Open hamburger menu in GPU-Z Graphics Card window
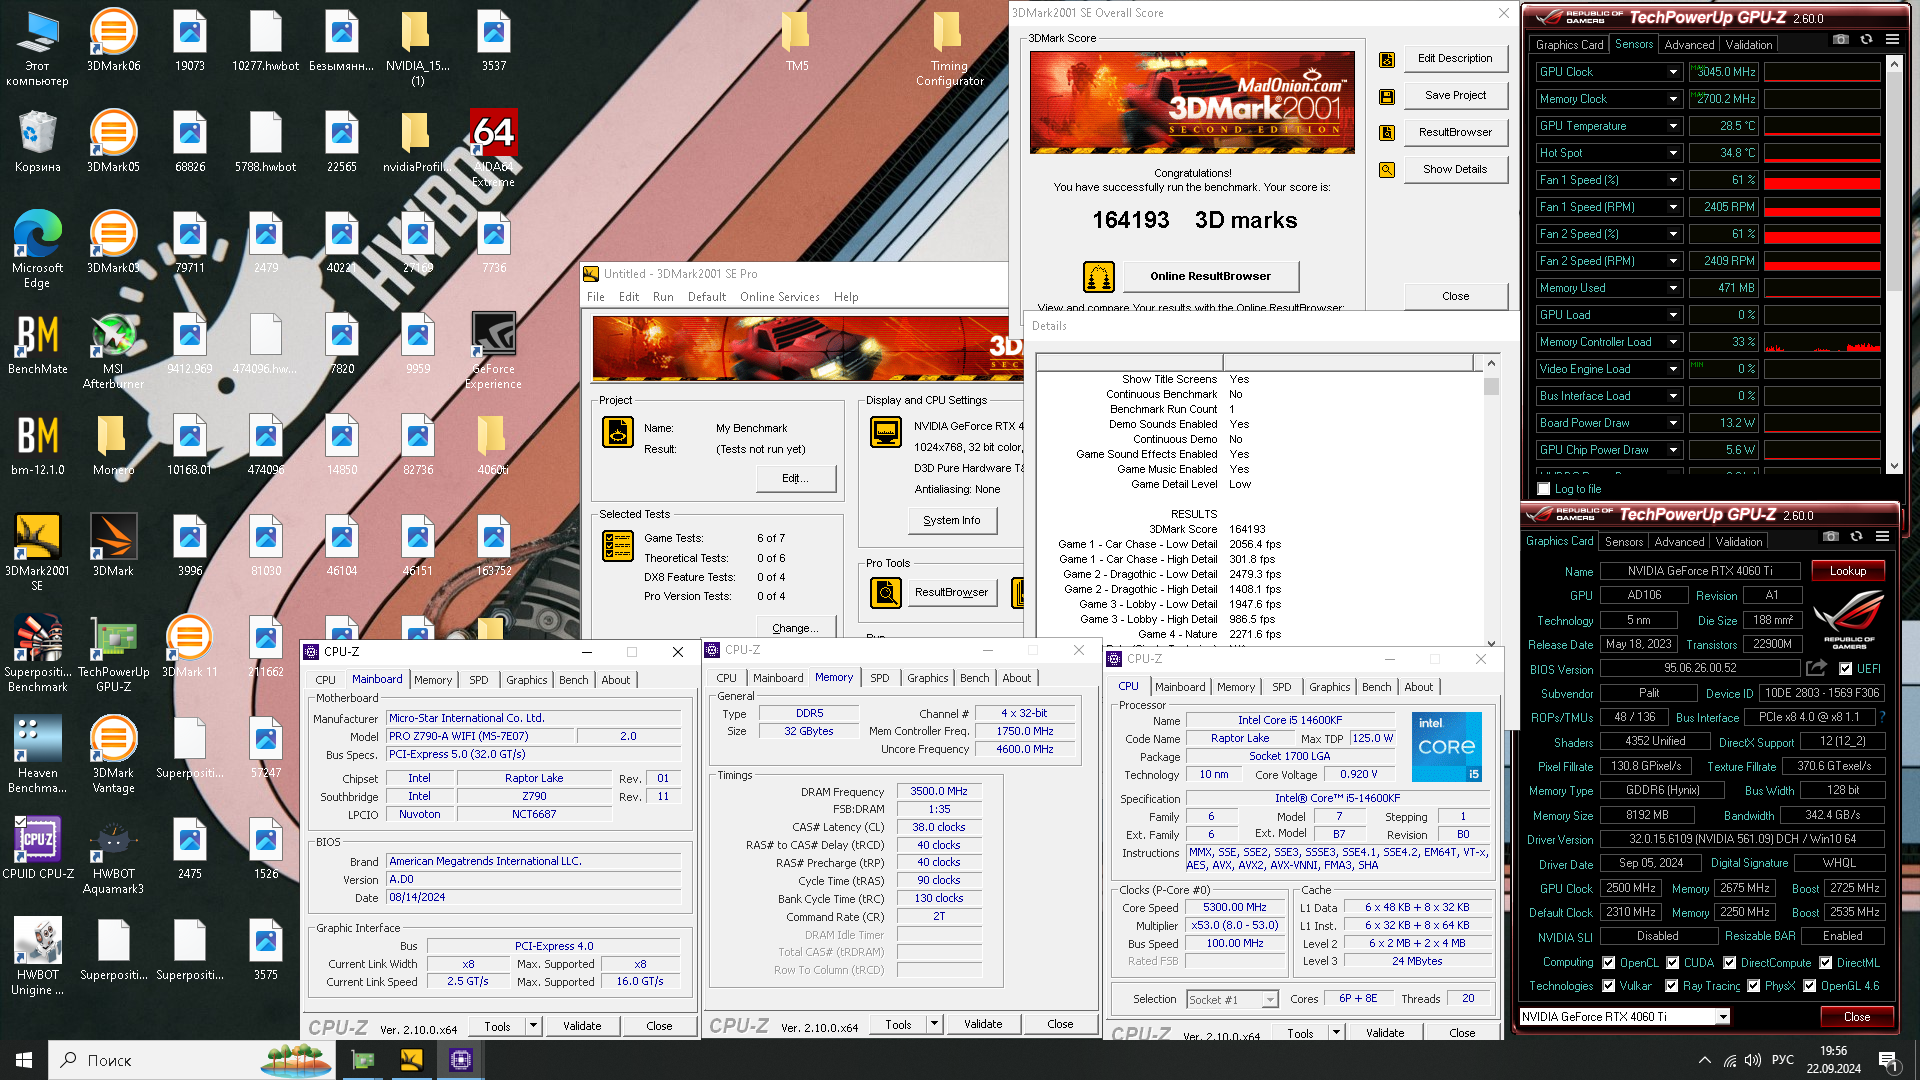1920x1080 pixels. tap(1882, 536)
